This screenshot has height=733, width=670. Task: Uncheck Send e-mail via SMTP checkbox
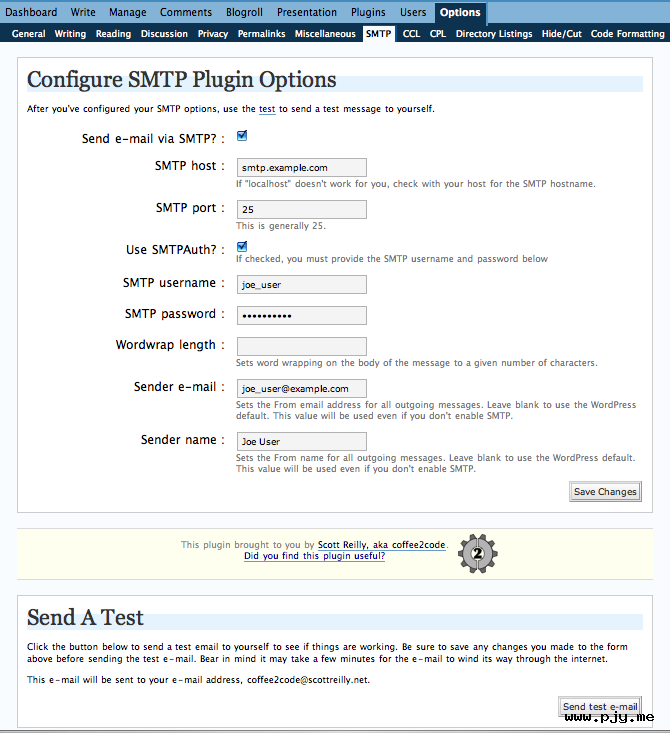(x=242, y=136)
